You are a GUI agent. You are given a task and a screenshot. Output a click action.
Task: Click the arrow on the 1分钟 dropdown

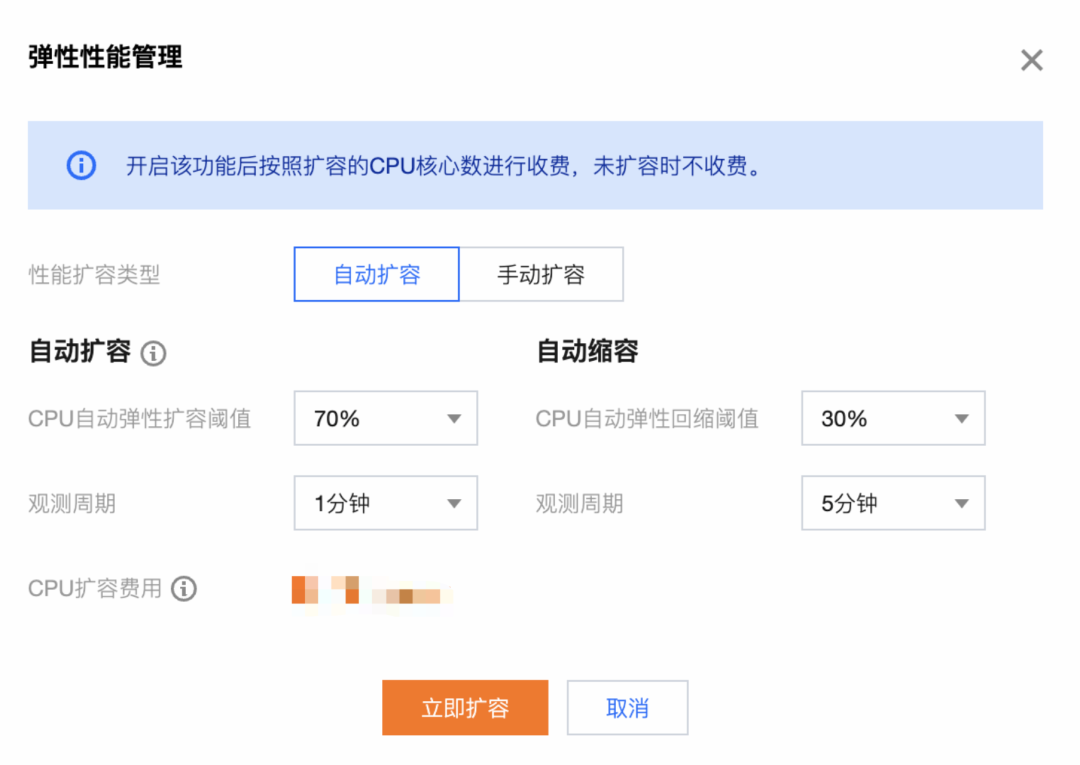point(454,503)
